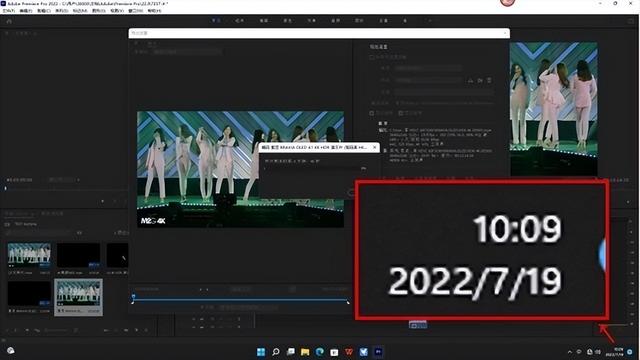Click the encoding progress bar
Image resolution: width=640 pixels, height=360 pixels.
(312, 169)
